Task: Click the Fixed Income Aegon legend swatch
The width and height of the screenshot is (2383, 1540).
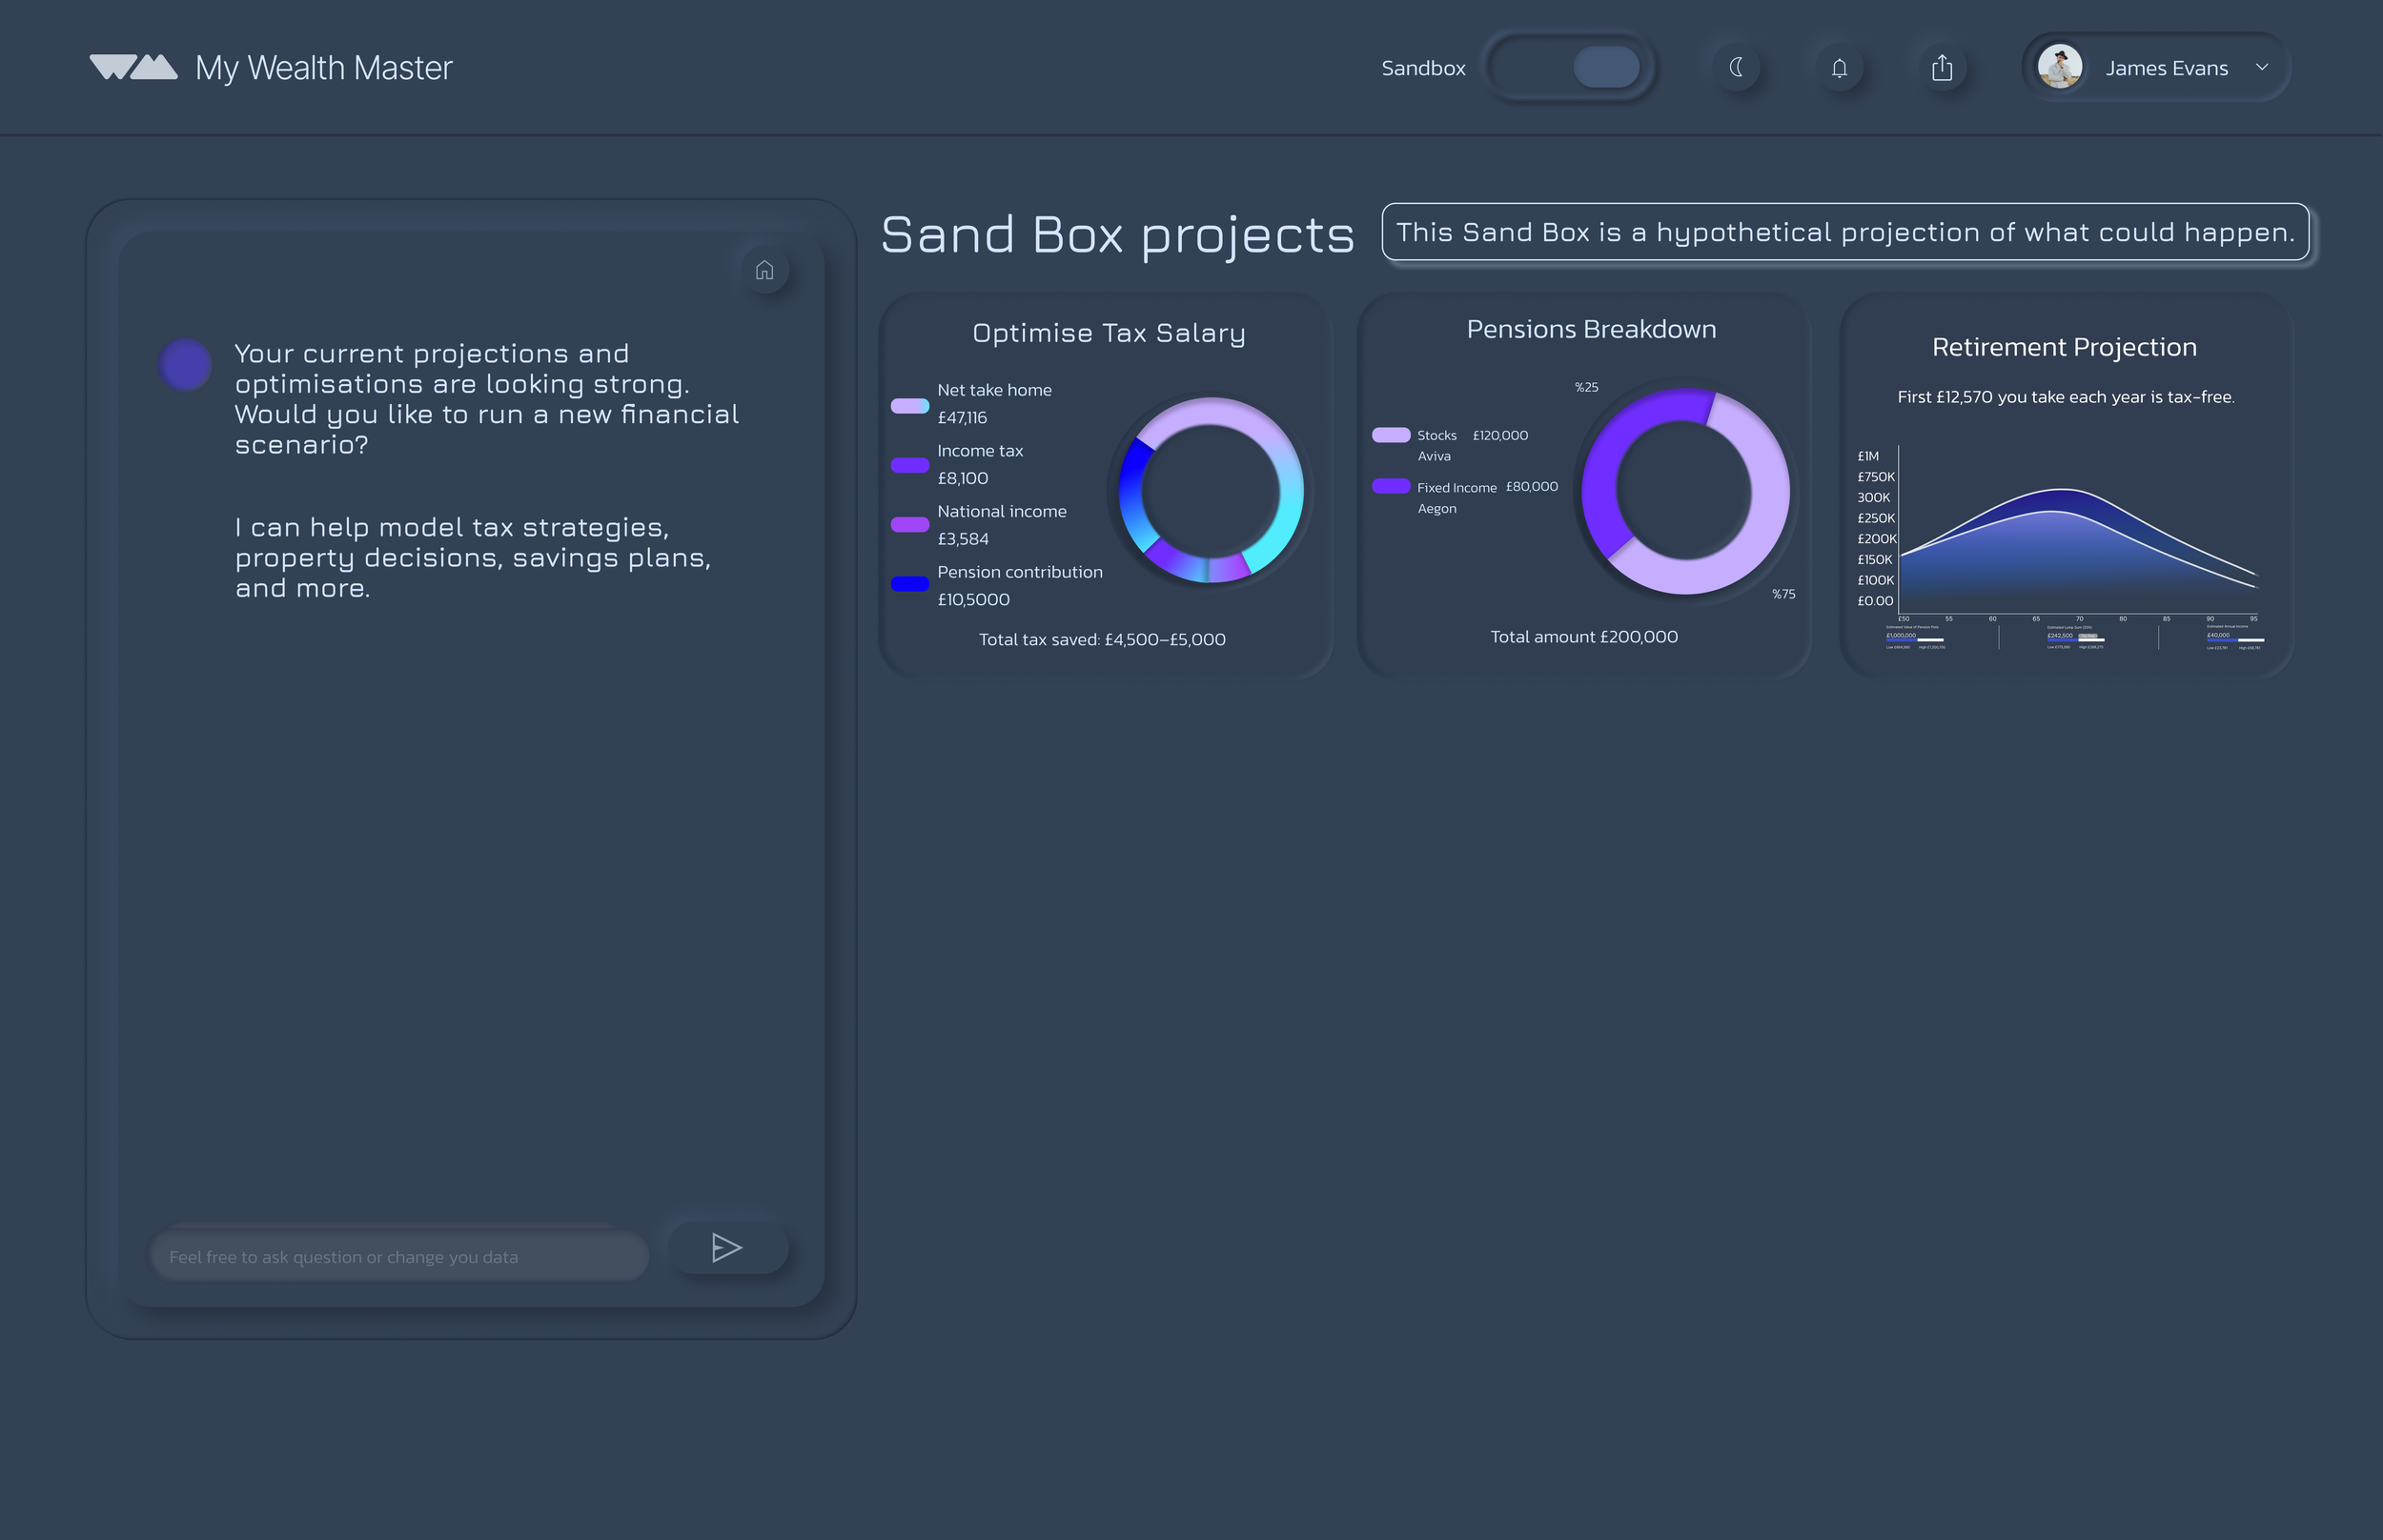Action: click(x=1390, y=486)
